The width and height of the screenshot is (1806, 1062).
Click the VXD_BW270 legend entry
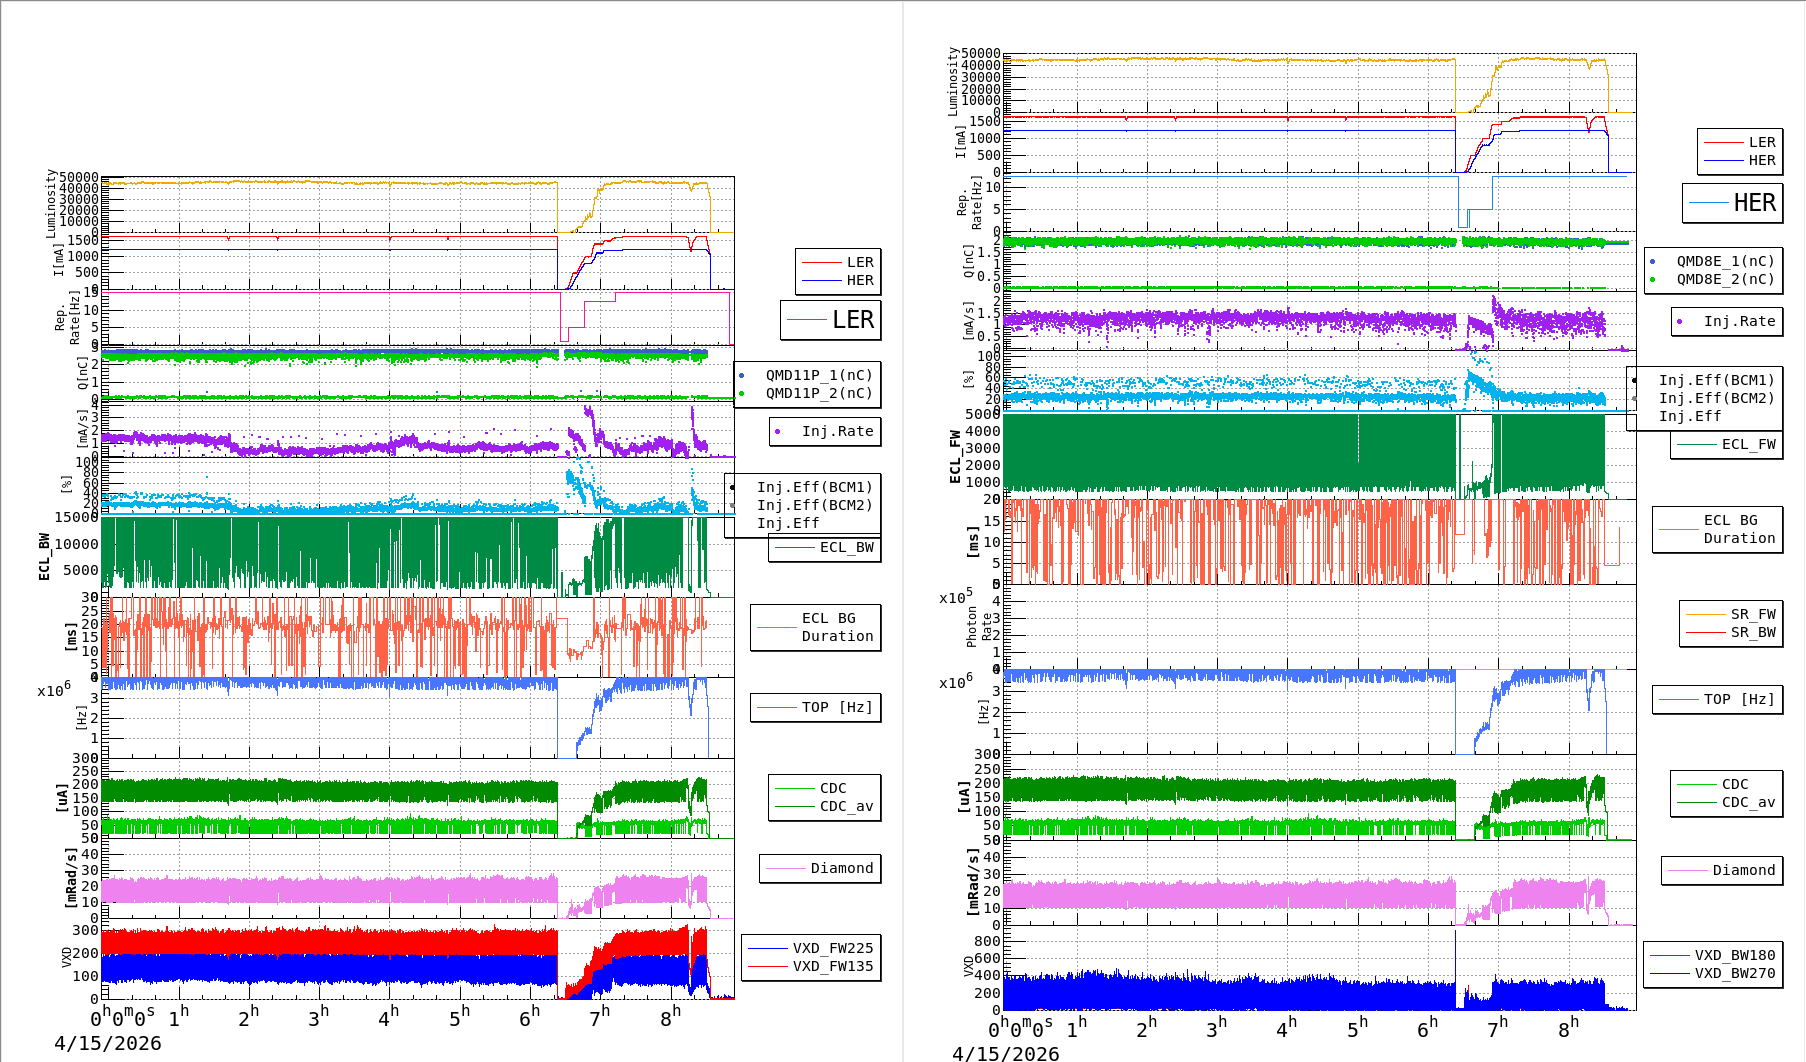[1734, 974]
